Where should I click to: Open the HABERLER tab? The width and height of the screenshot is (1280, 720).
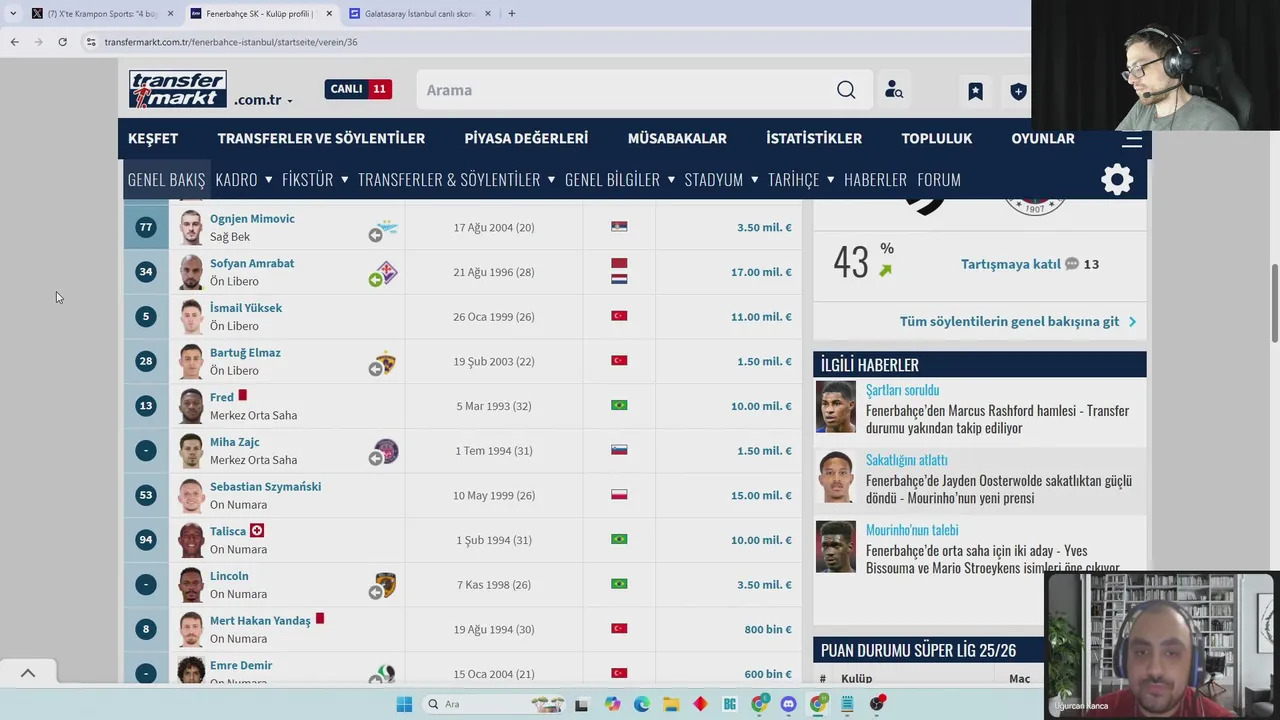pyautogui.click(x=875, y=180)
